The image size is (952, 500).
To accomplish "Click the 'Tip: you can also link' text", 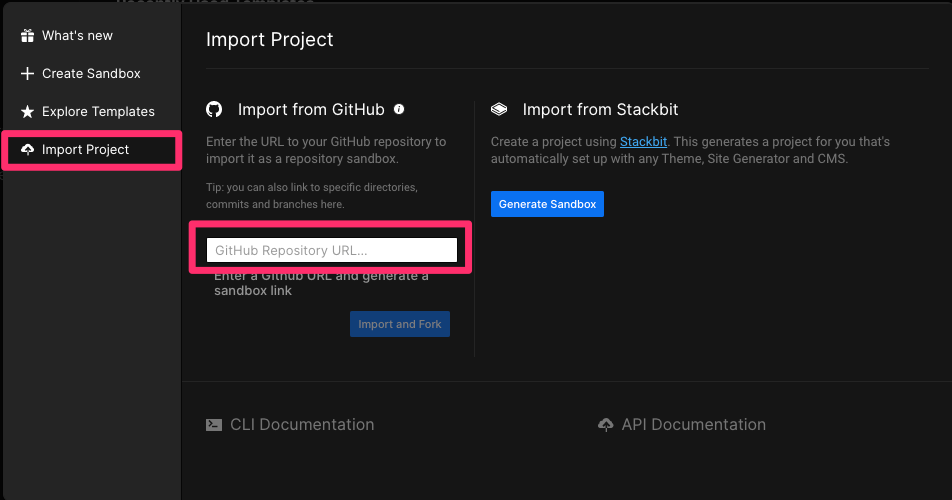I will click(x=311, y=196).
